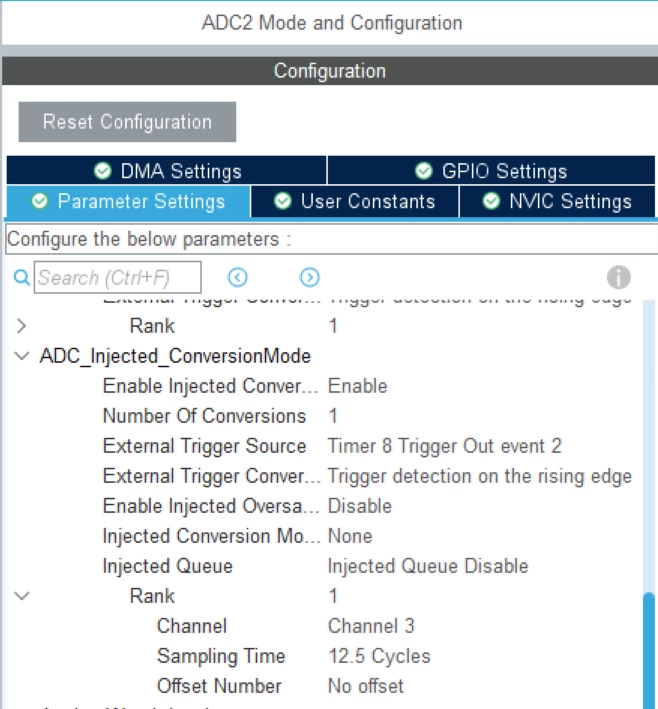Image resolution: width=658 pixels, height=709 pixels.
Task: Change Sampling Time 12.5 Cycles value
Action: tap(379, 656)
